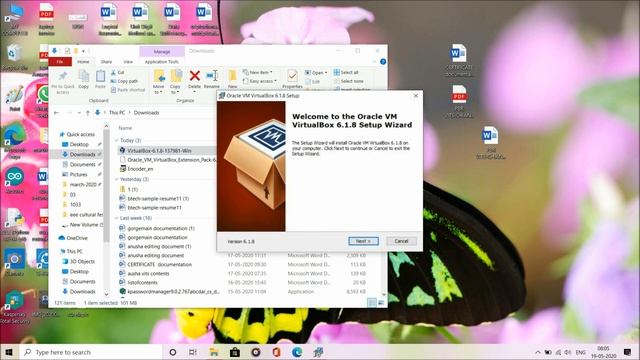Viewport: 640px width, 360px height.
Task: Click Select all in the ribbon
Action: [x=346, y=72]
